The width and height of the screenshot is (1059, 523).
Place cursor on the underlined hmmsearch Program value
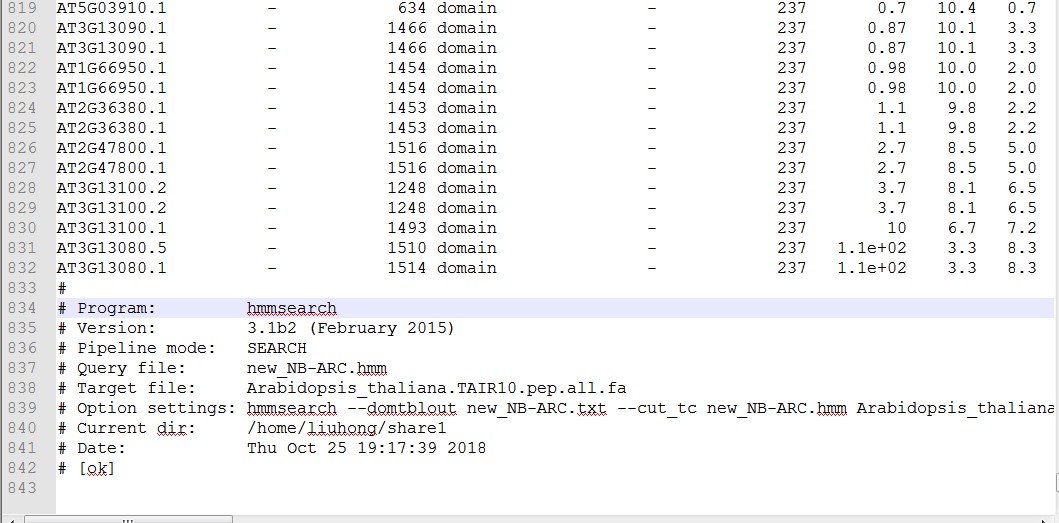291,308
